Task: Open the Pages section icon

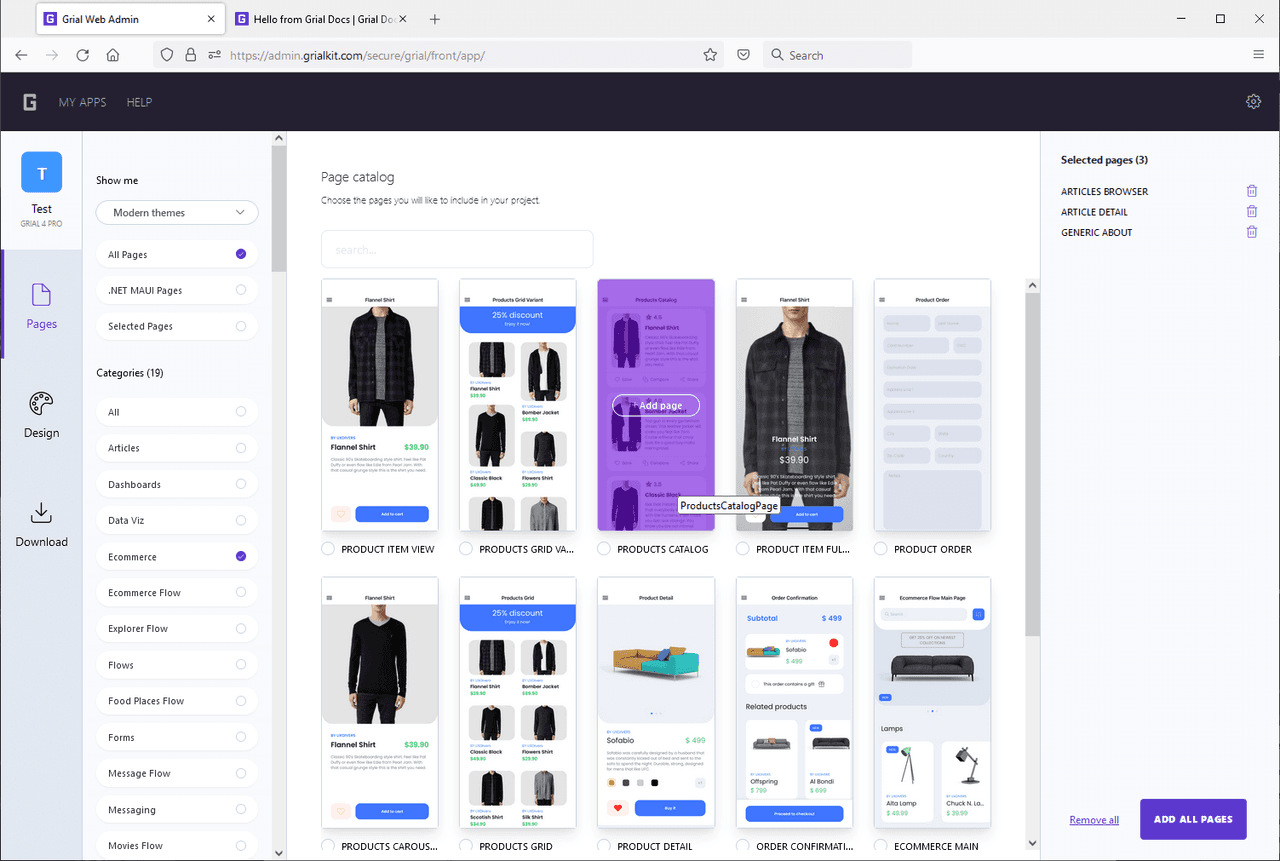Action: tap(41, 295)
